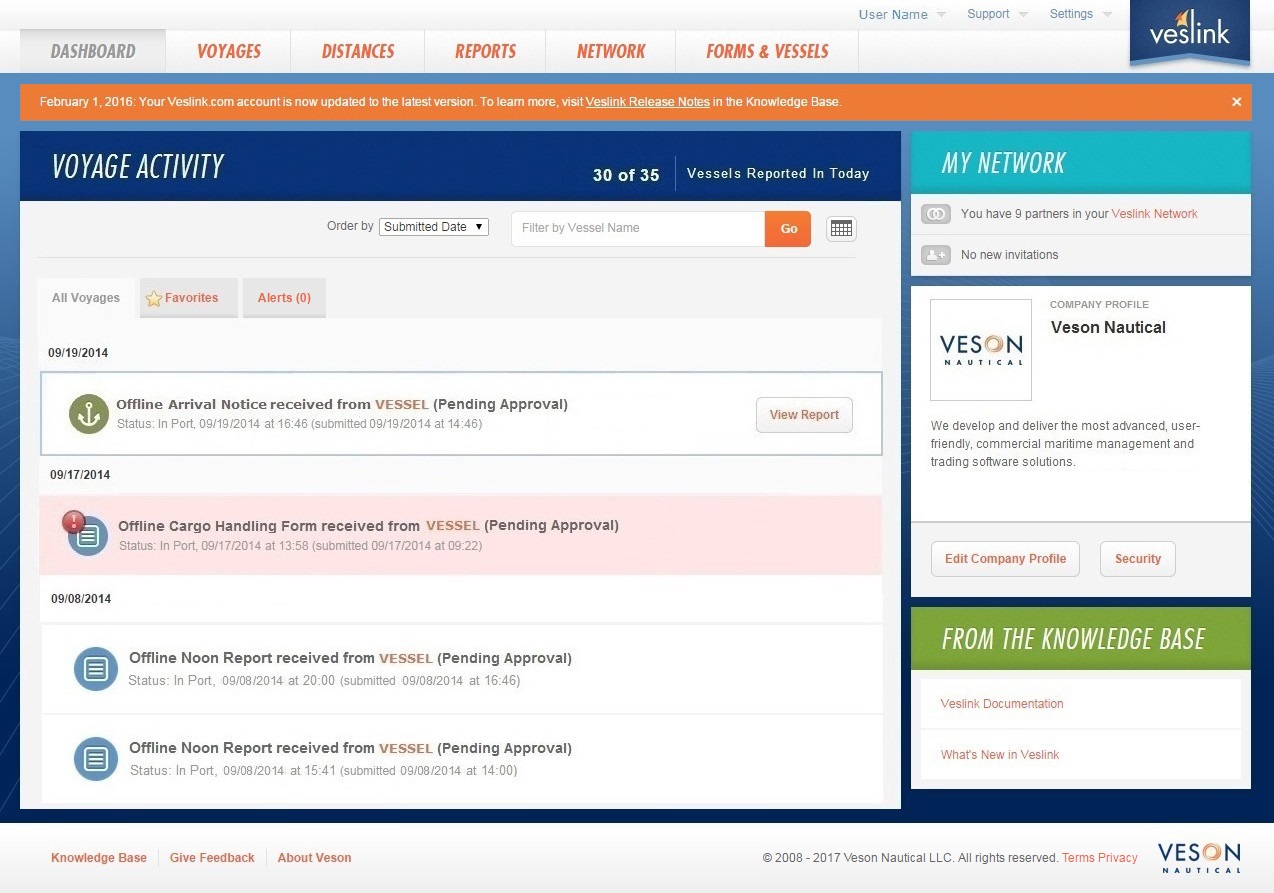Click the Cargo Handling Form alert icon
This screenshot has width=1274, height=893.
(74, 521)
